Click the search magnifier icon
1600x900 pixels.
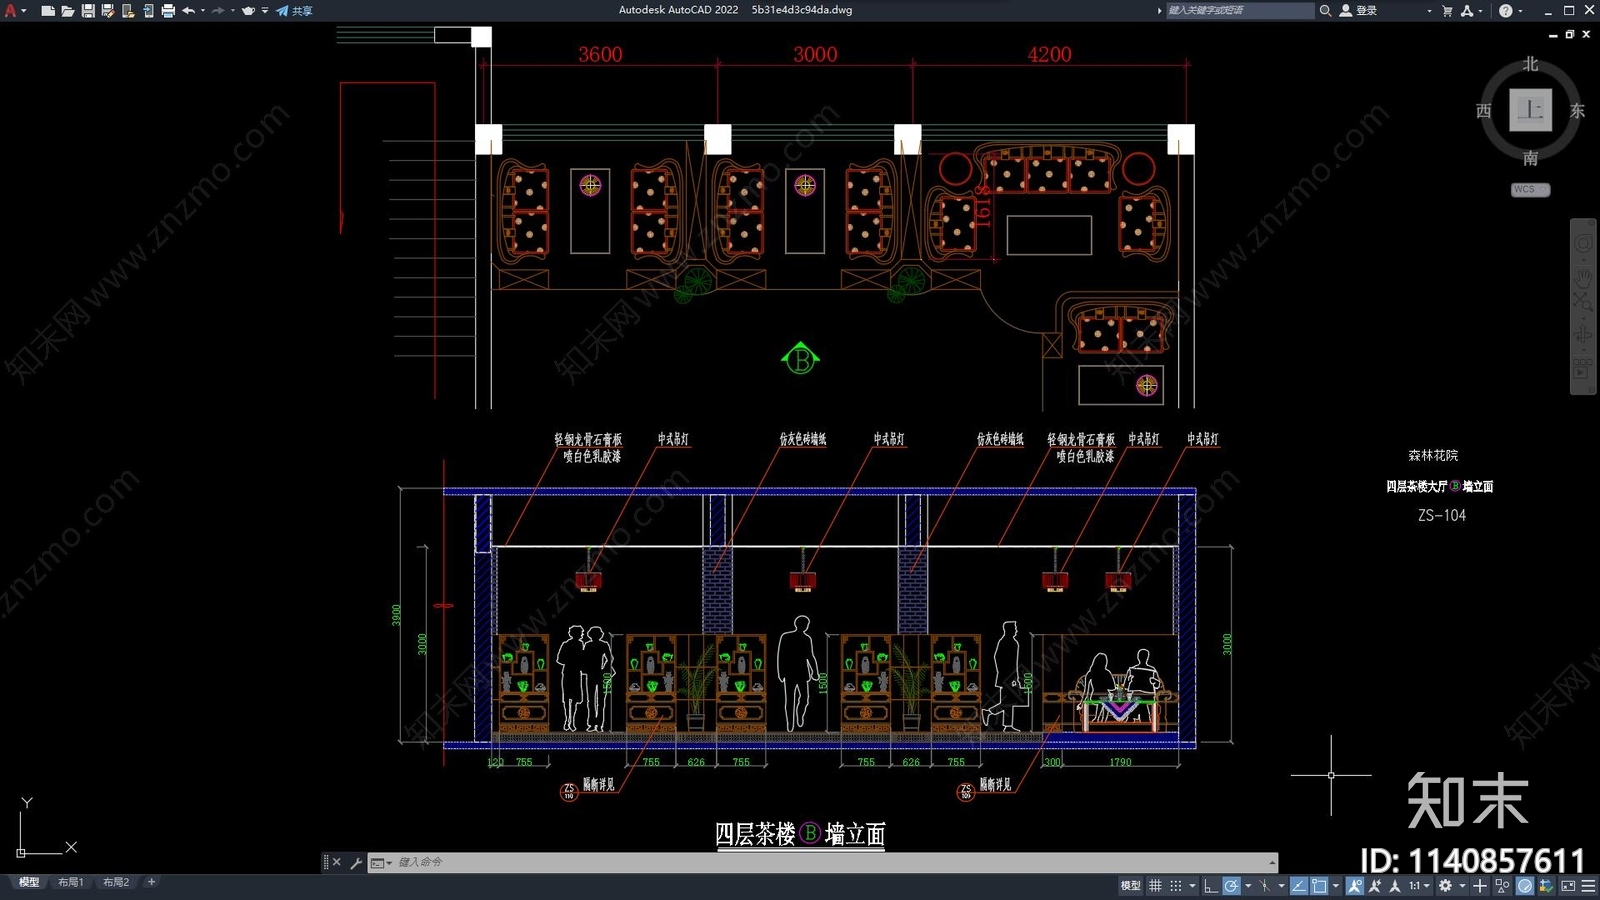tap(1325, 10)
